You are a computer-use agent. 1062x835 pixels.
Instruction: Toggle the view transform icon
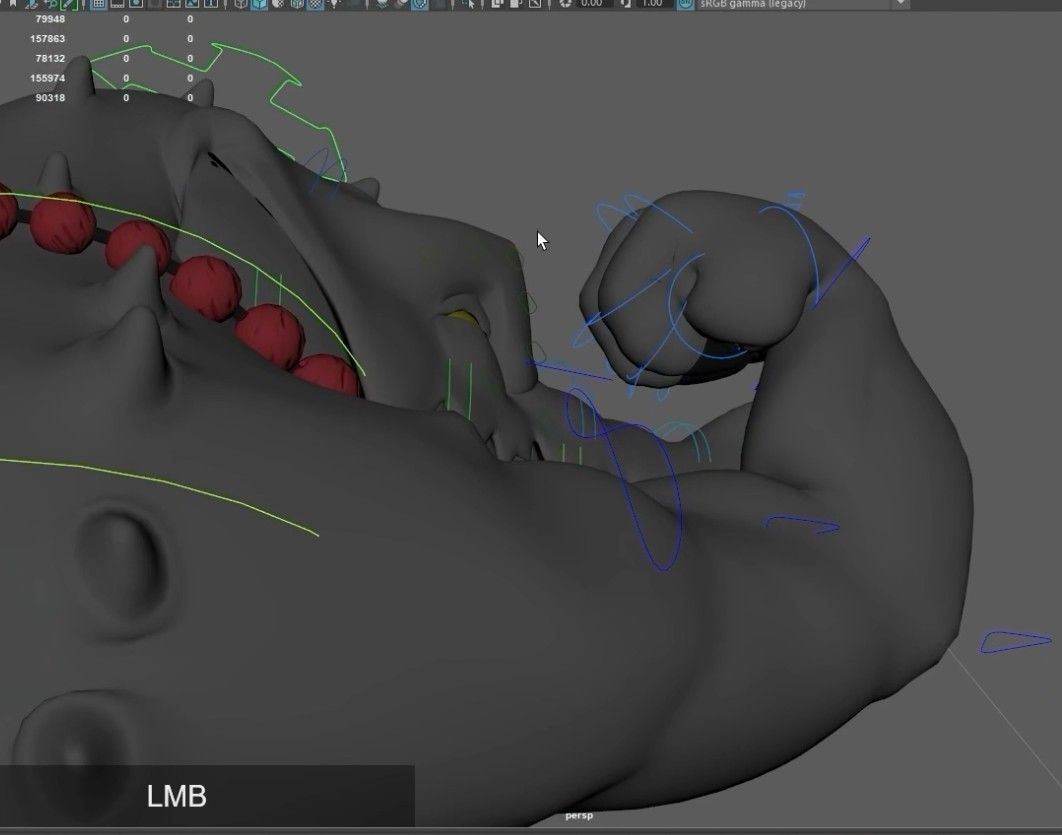click(x=685, y=3)
